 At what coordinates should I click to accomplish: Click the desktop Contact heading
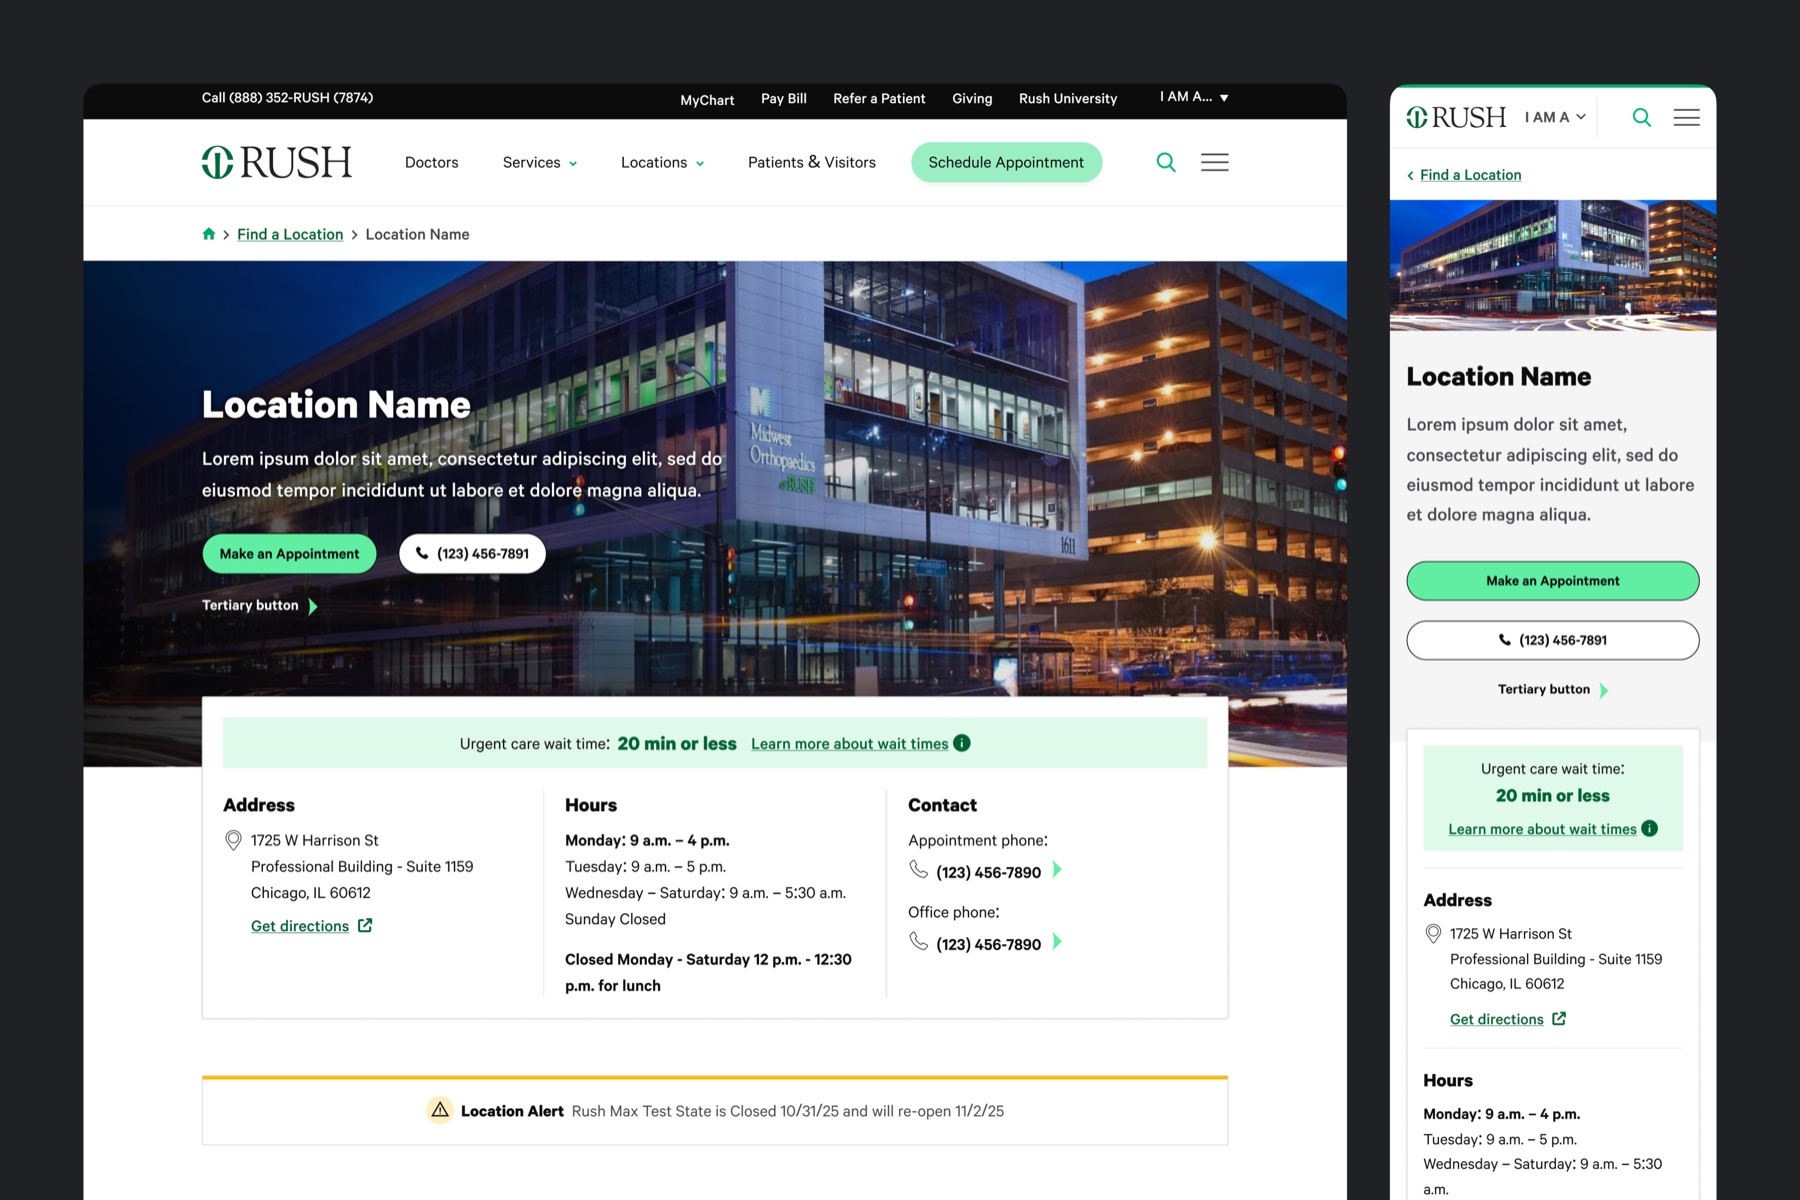point(942,805)
